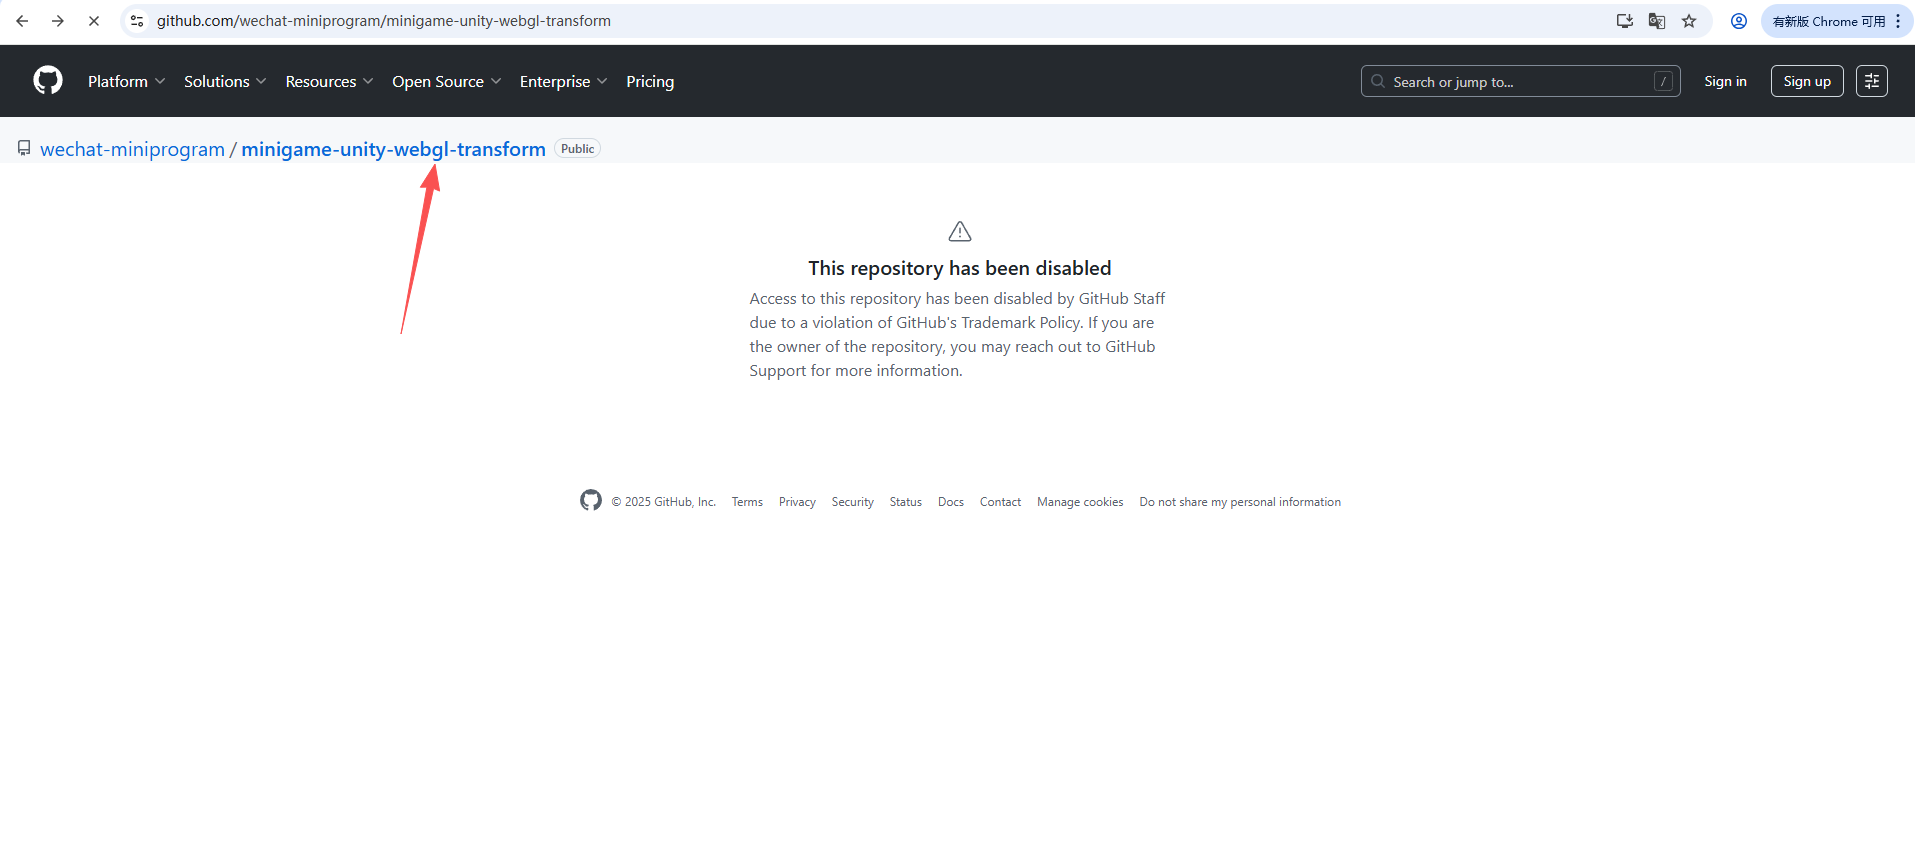The image size is (1915, 843).
Task: Go to GitHub home via Octocat logo
Action: pos(48,80)
